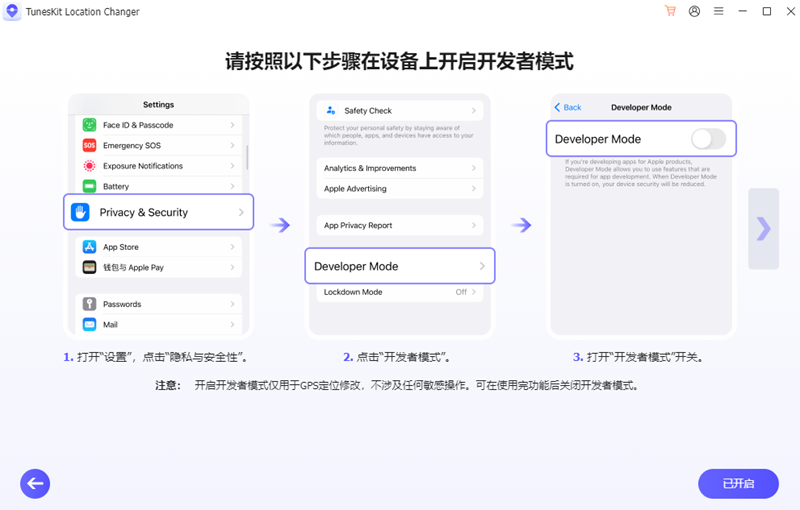Click the main heading 请按照以下步骤
This screenshot has width=800, height=510.
click(399, 61)
